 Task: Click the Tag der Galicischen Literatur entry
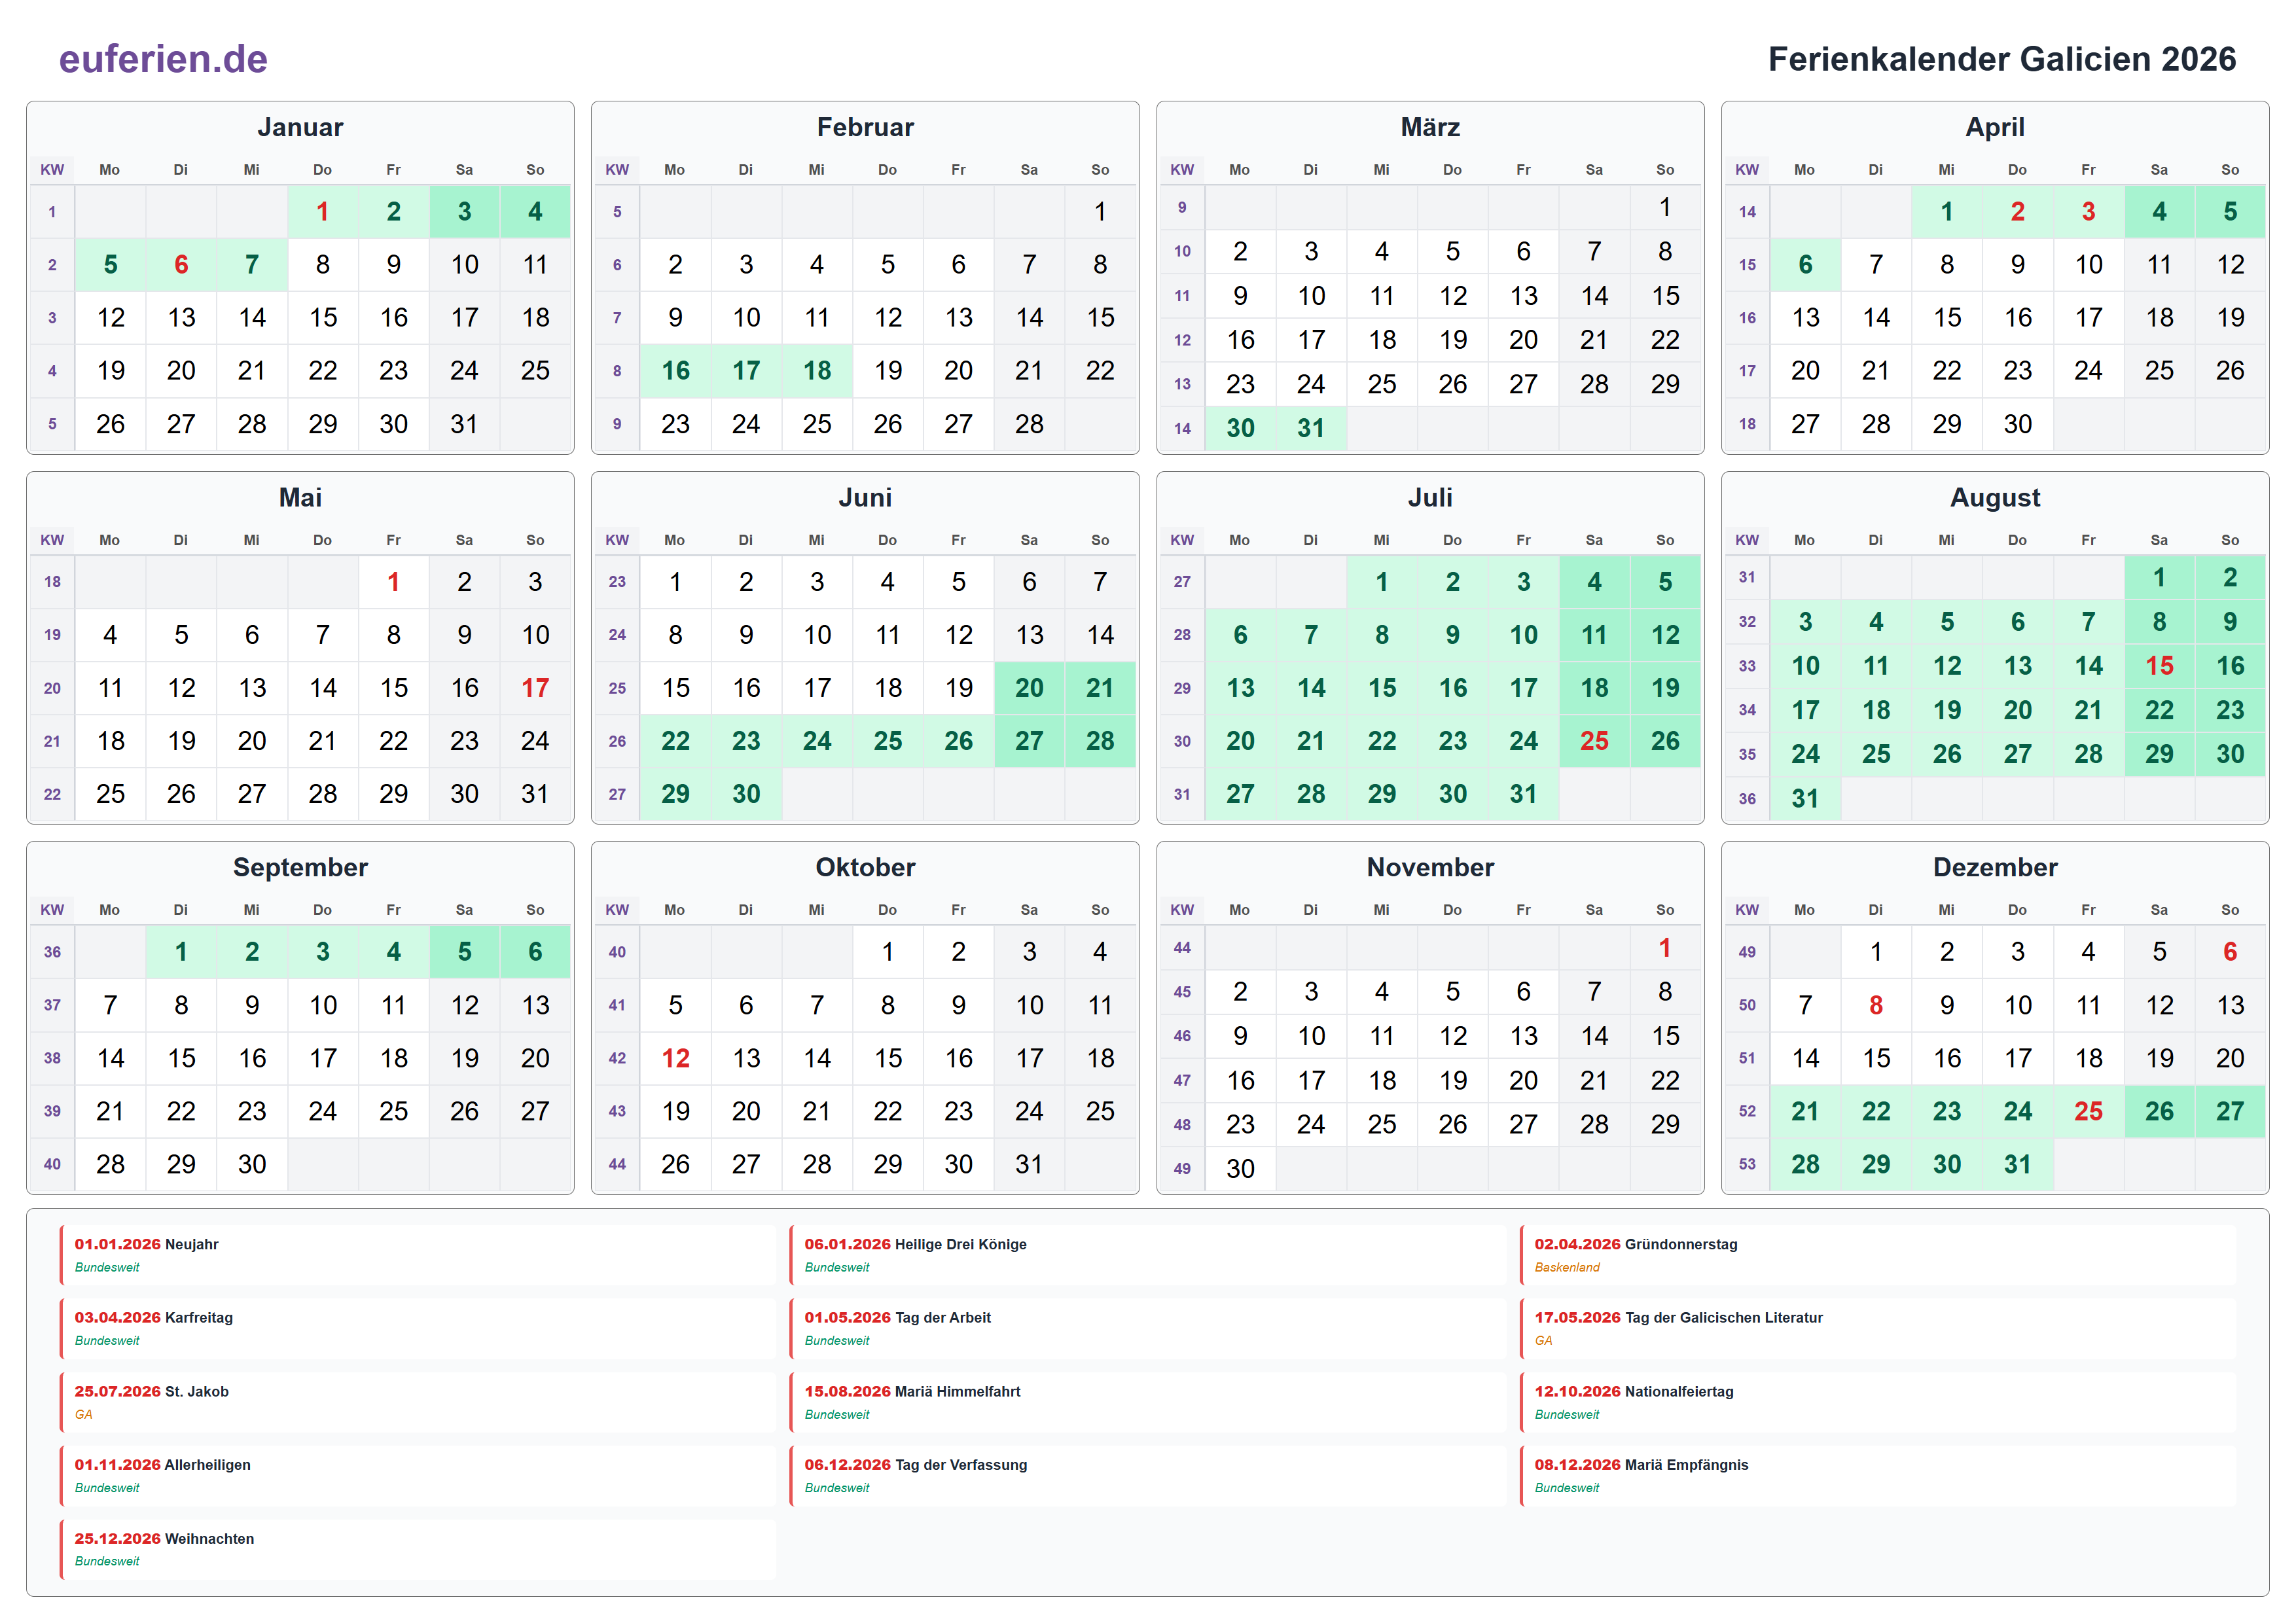pos(1878,1329)
